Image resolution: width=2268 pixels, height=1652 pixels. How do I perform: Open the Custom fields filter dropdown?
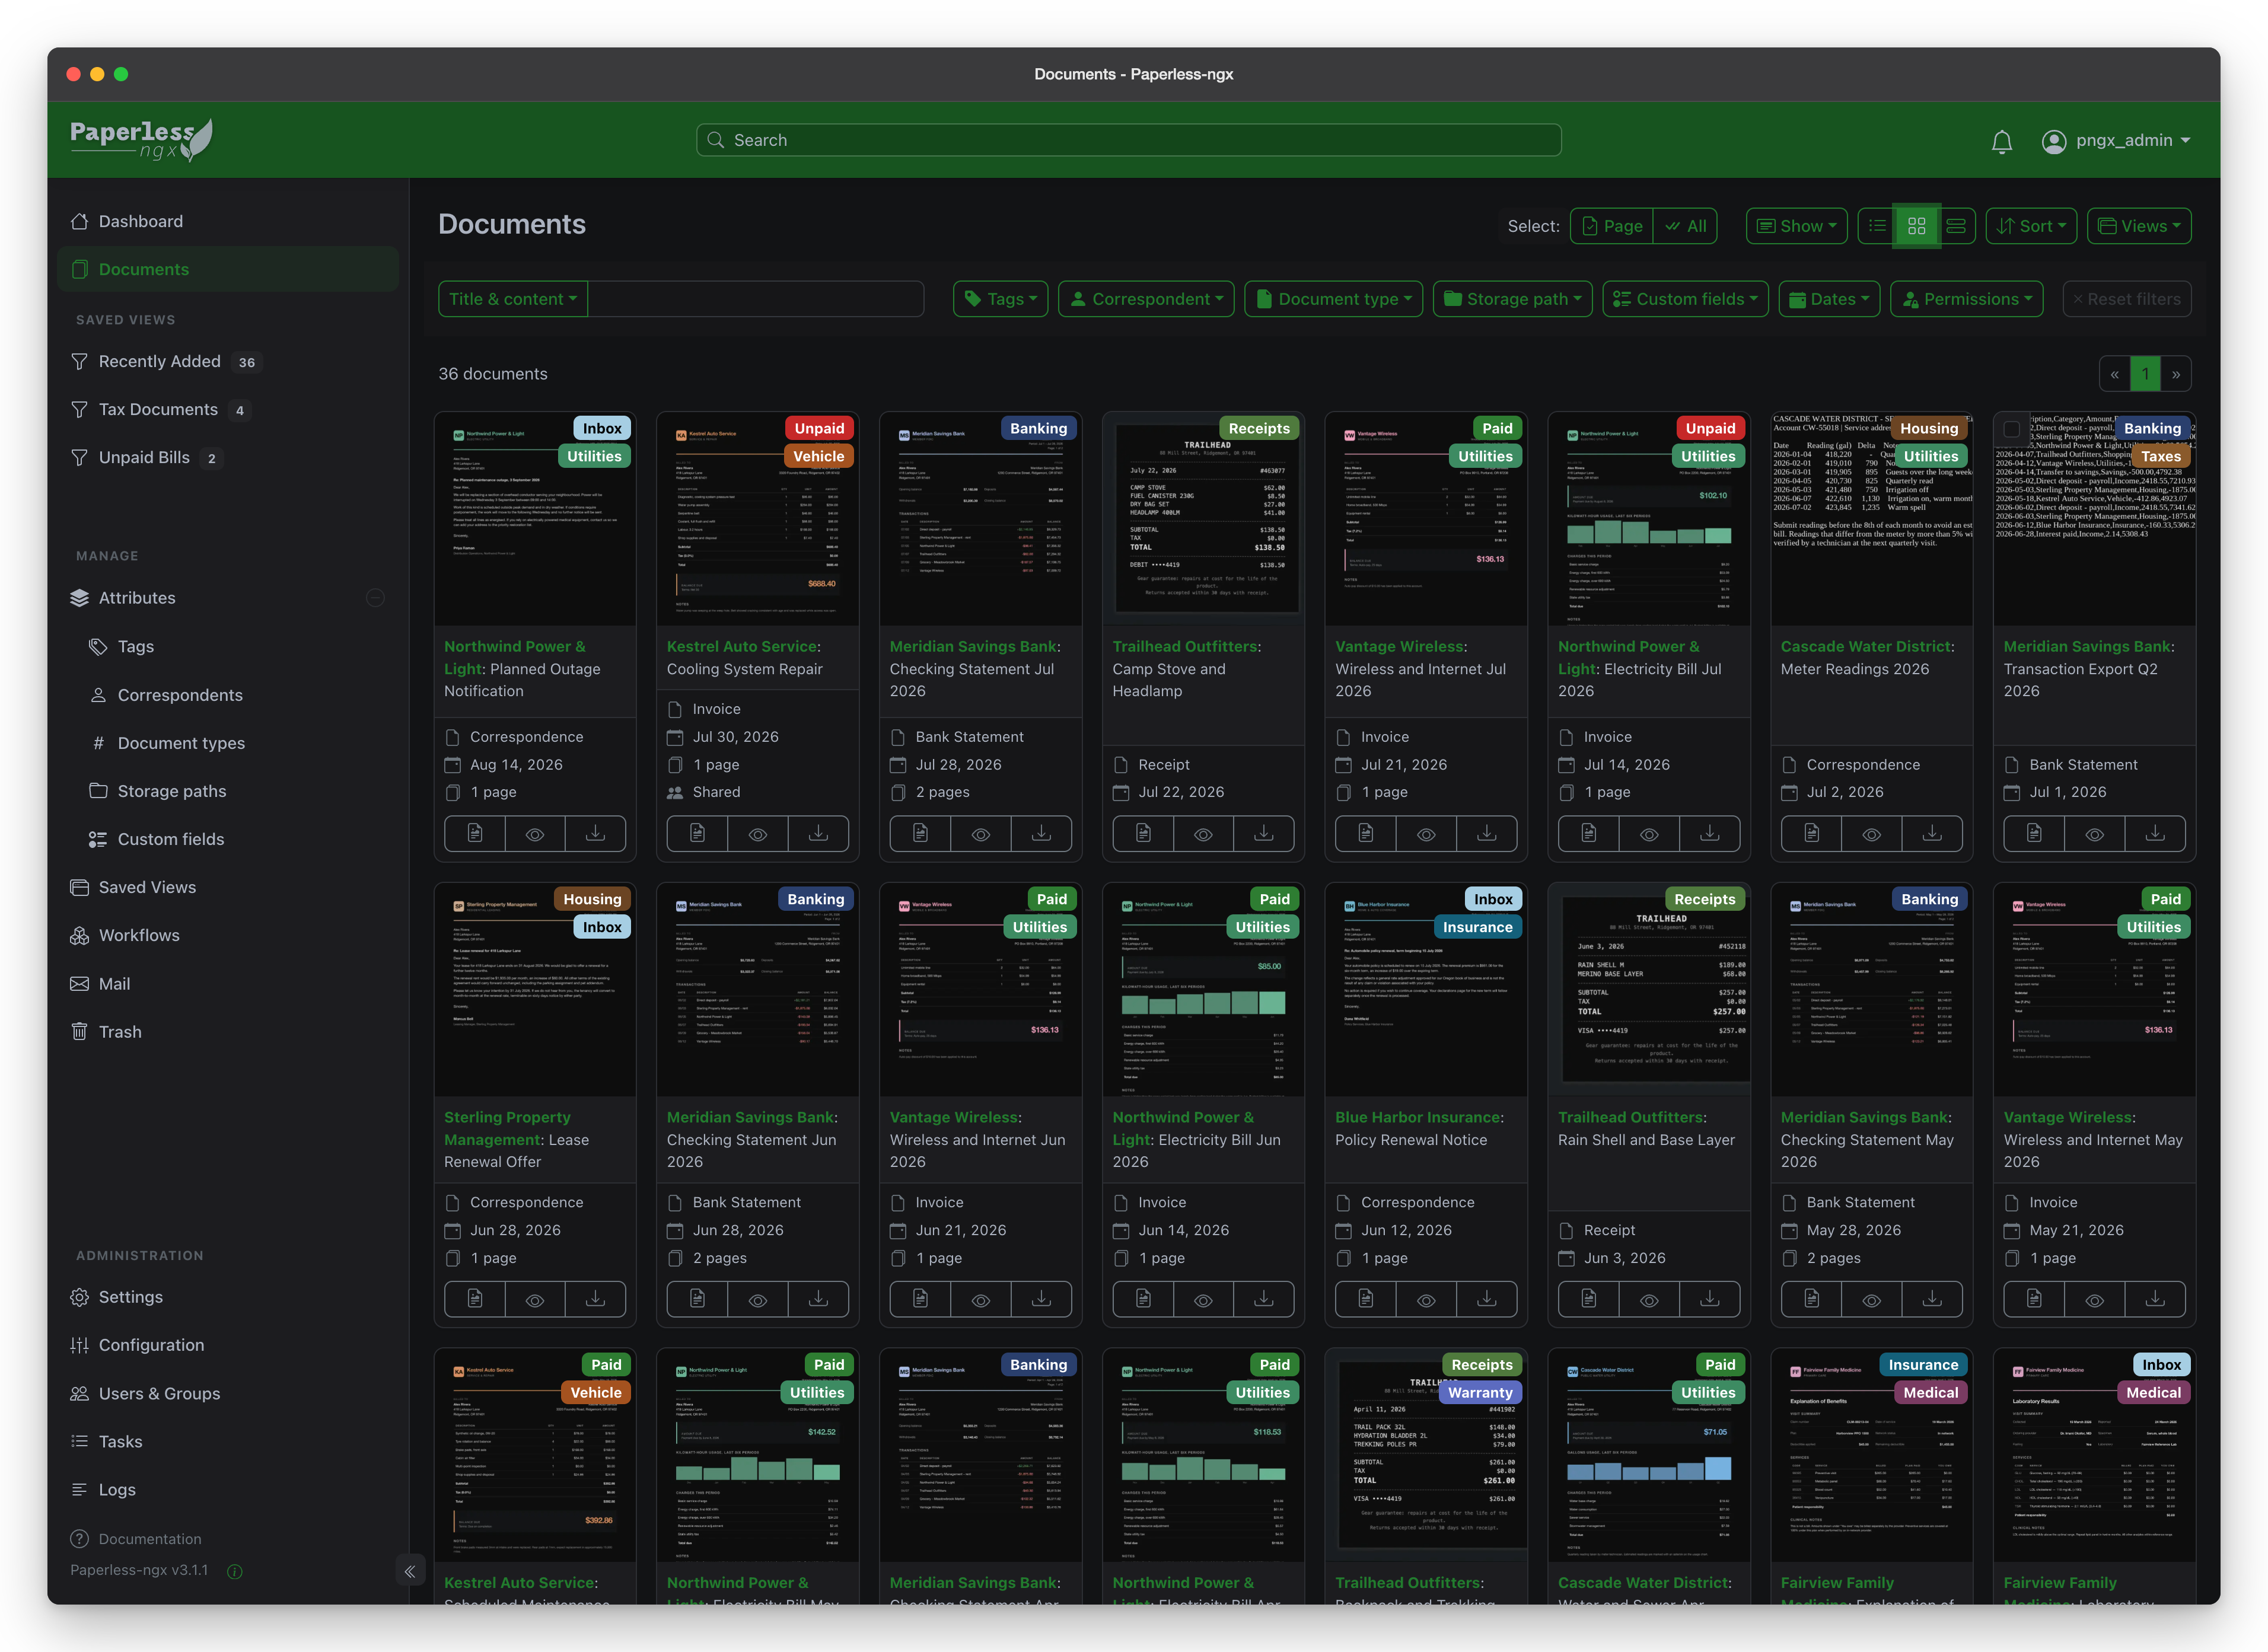(1685, 299)
